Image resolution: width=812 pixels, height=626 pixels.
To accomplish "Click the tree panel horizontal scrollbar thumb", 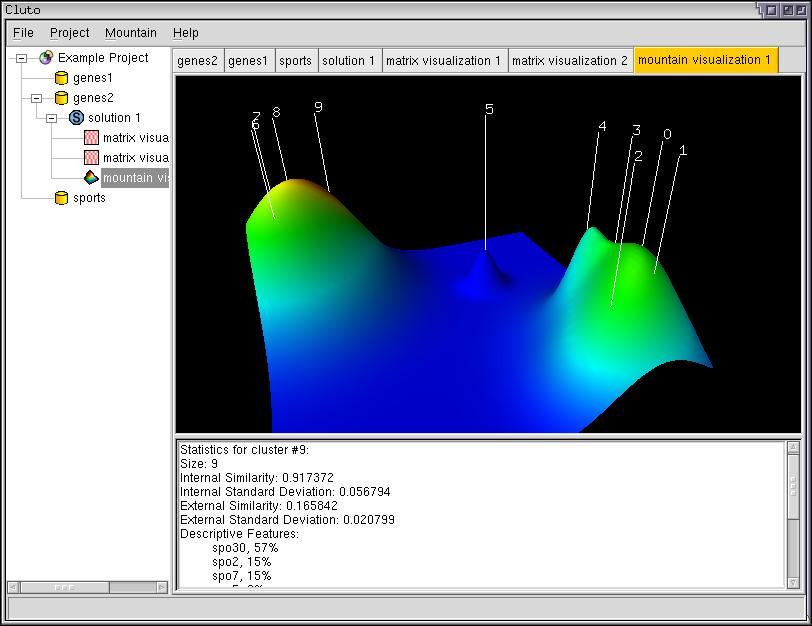I will 64,587.
